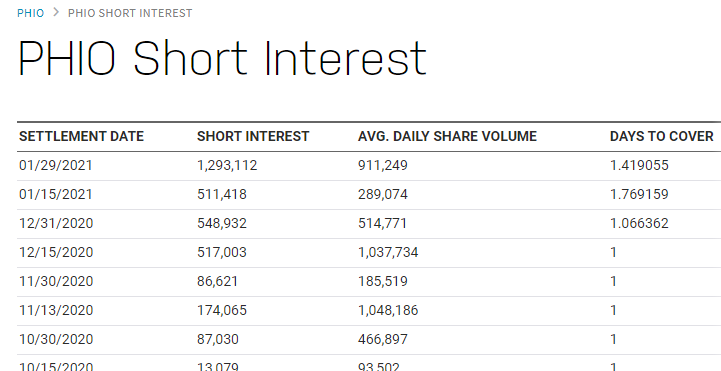721x371 pixels.
Task: Click average volume value 289,074
Action: pos(383,194)
